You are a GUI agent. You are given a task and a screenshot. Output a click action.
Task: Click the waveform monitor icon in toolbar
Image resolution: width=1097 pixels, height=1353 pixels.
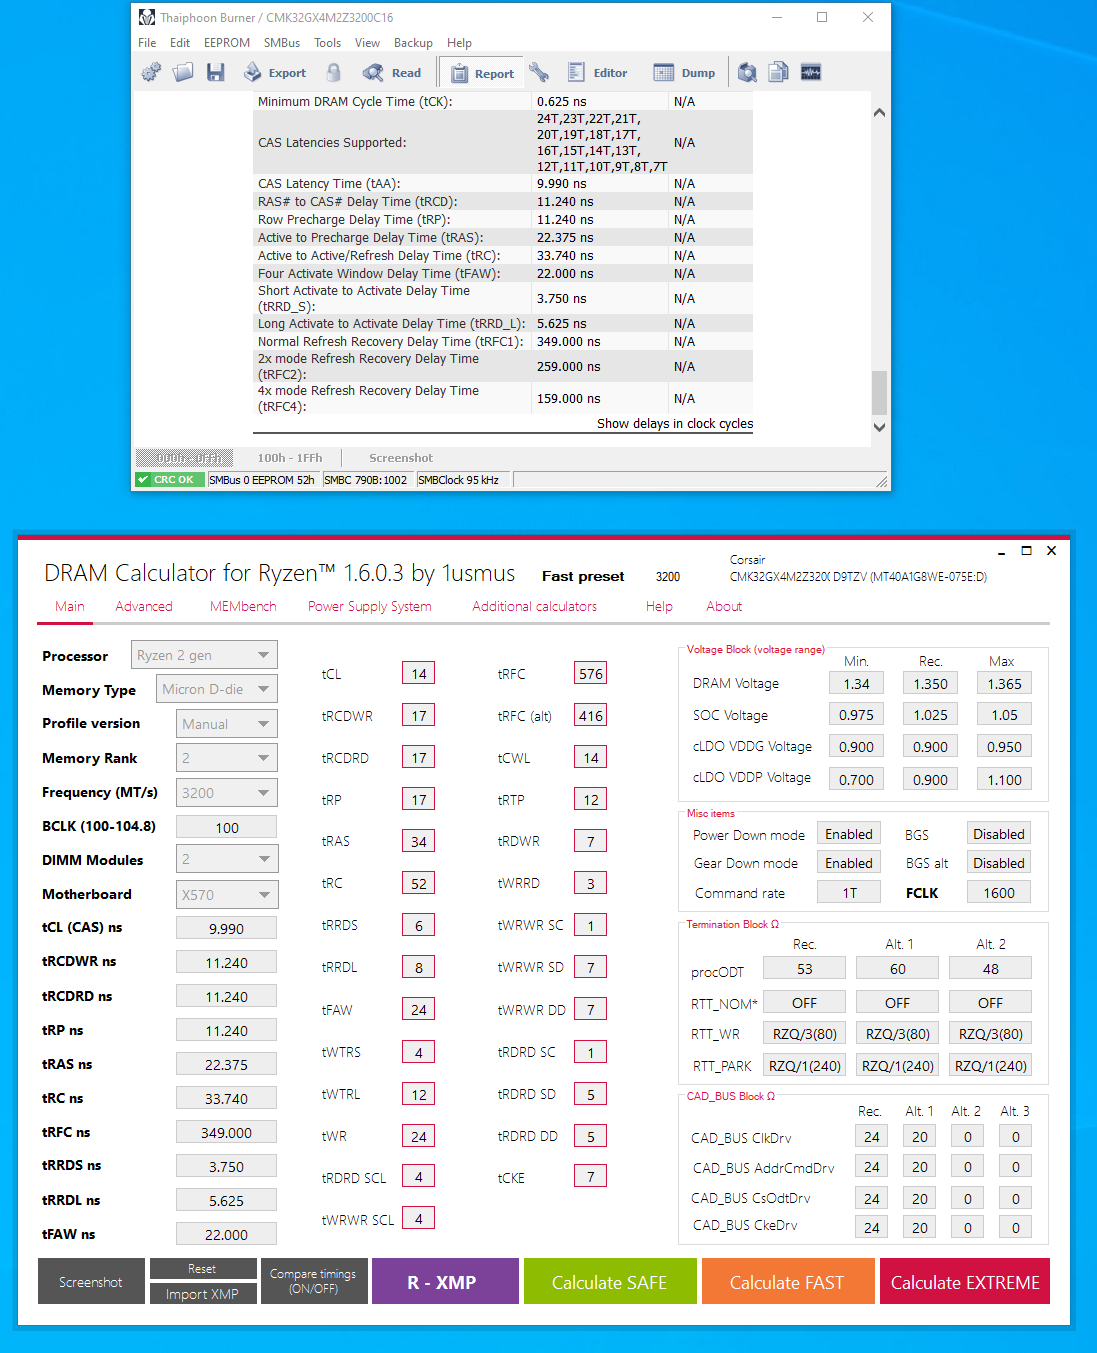point(811,72)
